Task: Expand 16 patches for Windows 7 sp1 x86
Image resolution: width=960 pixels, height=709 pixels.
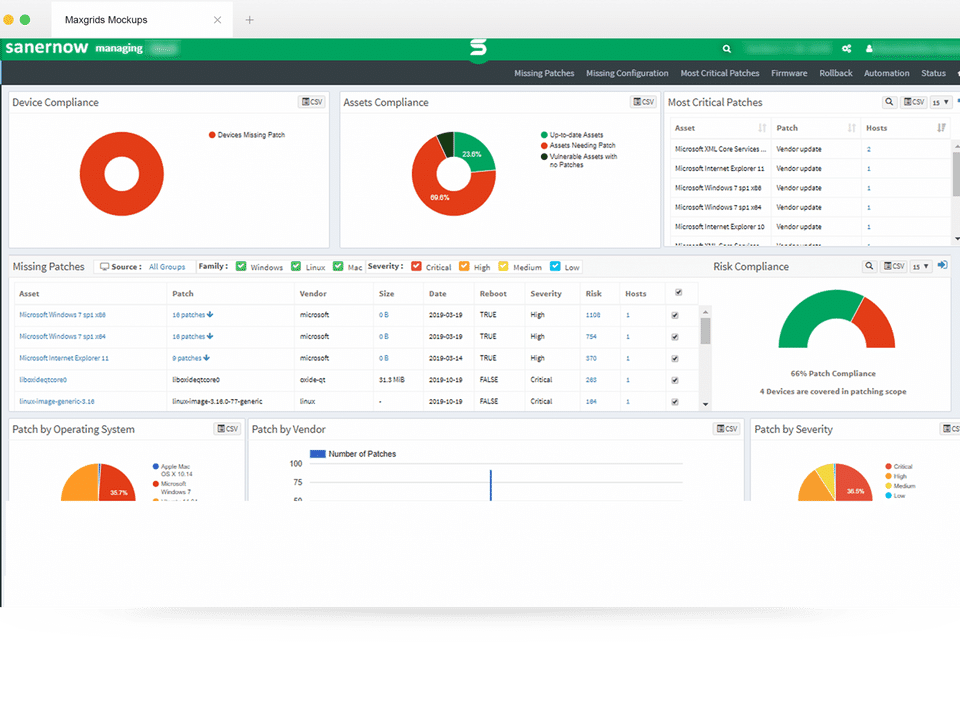Action: (192, 315)
